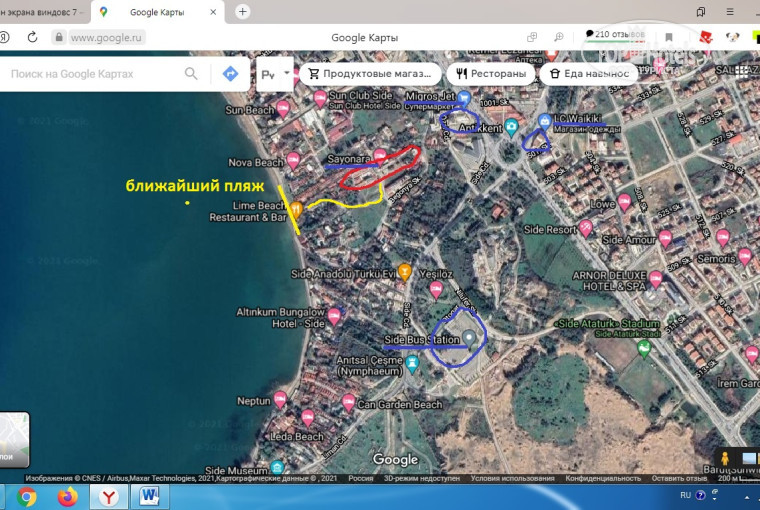The image size is (760, 510).
Task: Reload the page with the refresh icon
Action: coord(32,37)
